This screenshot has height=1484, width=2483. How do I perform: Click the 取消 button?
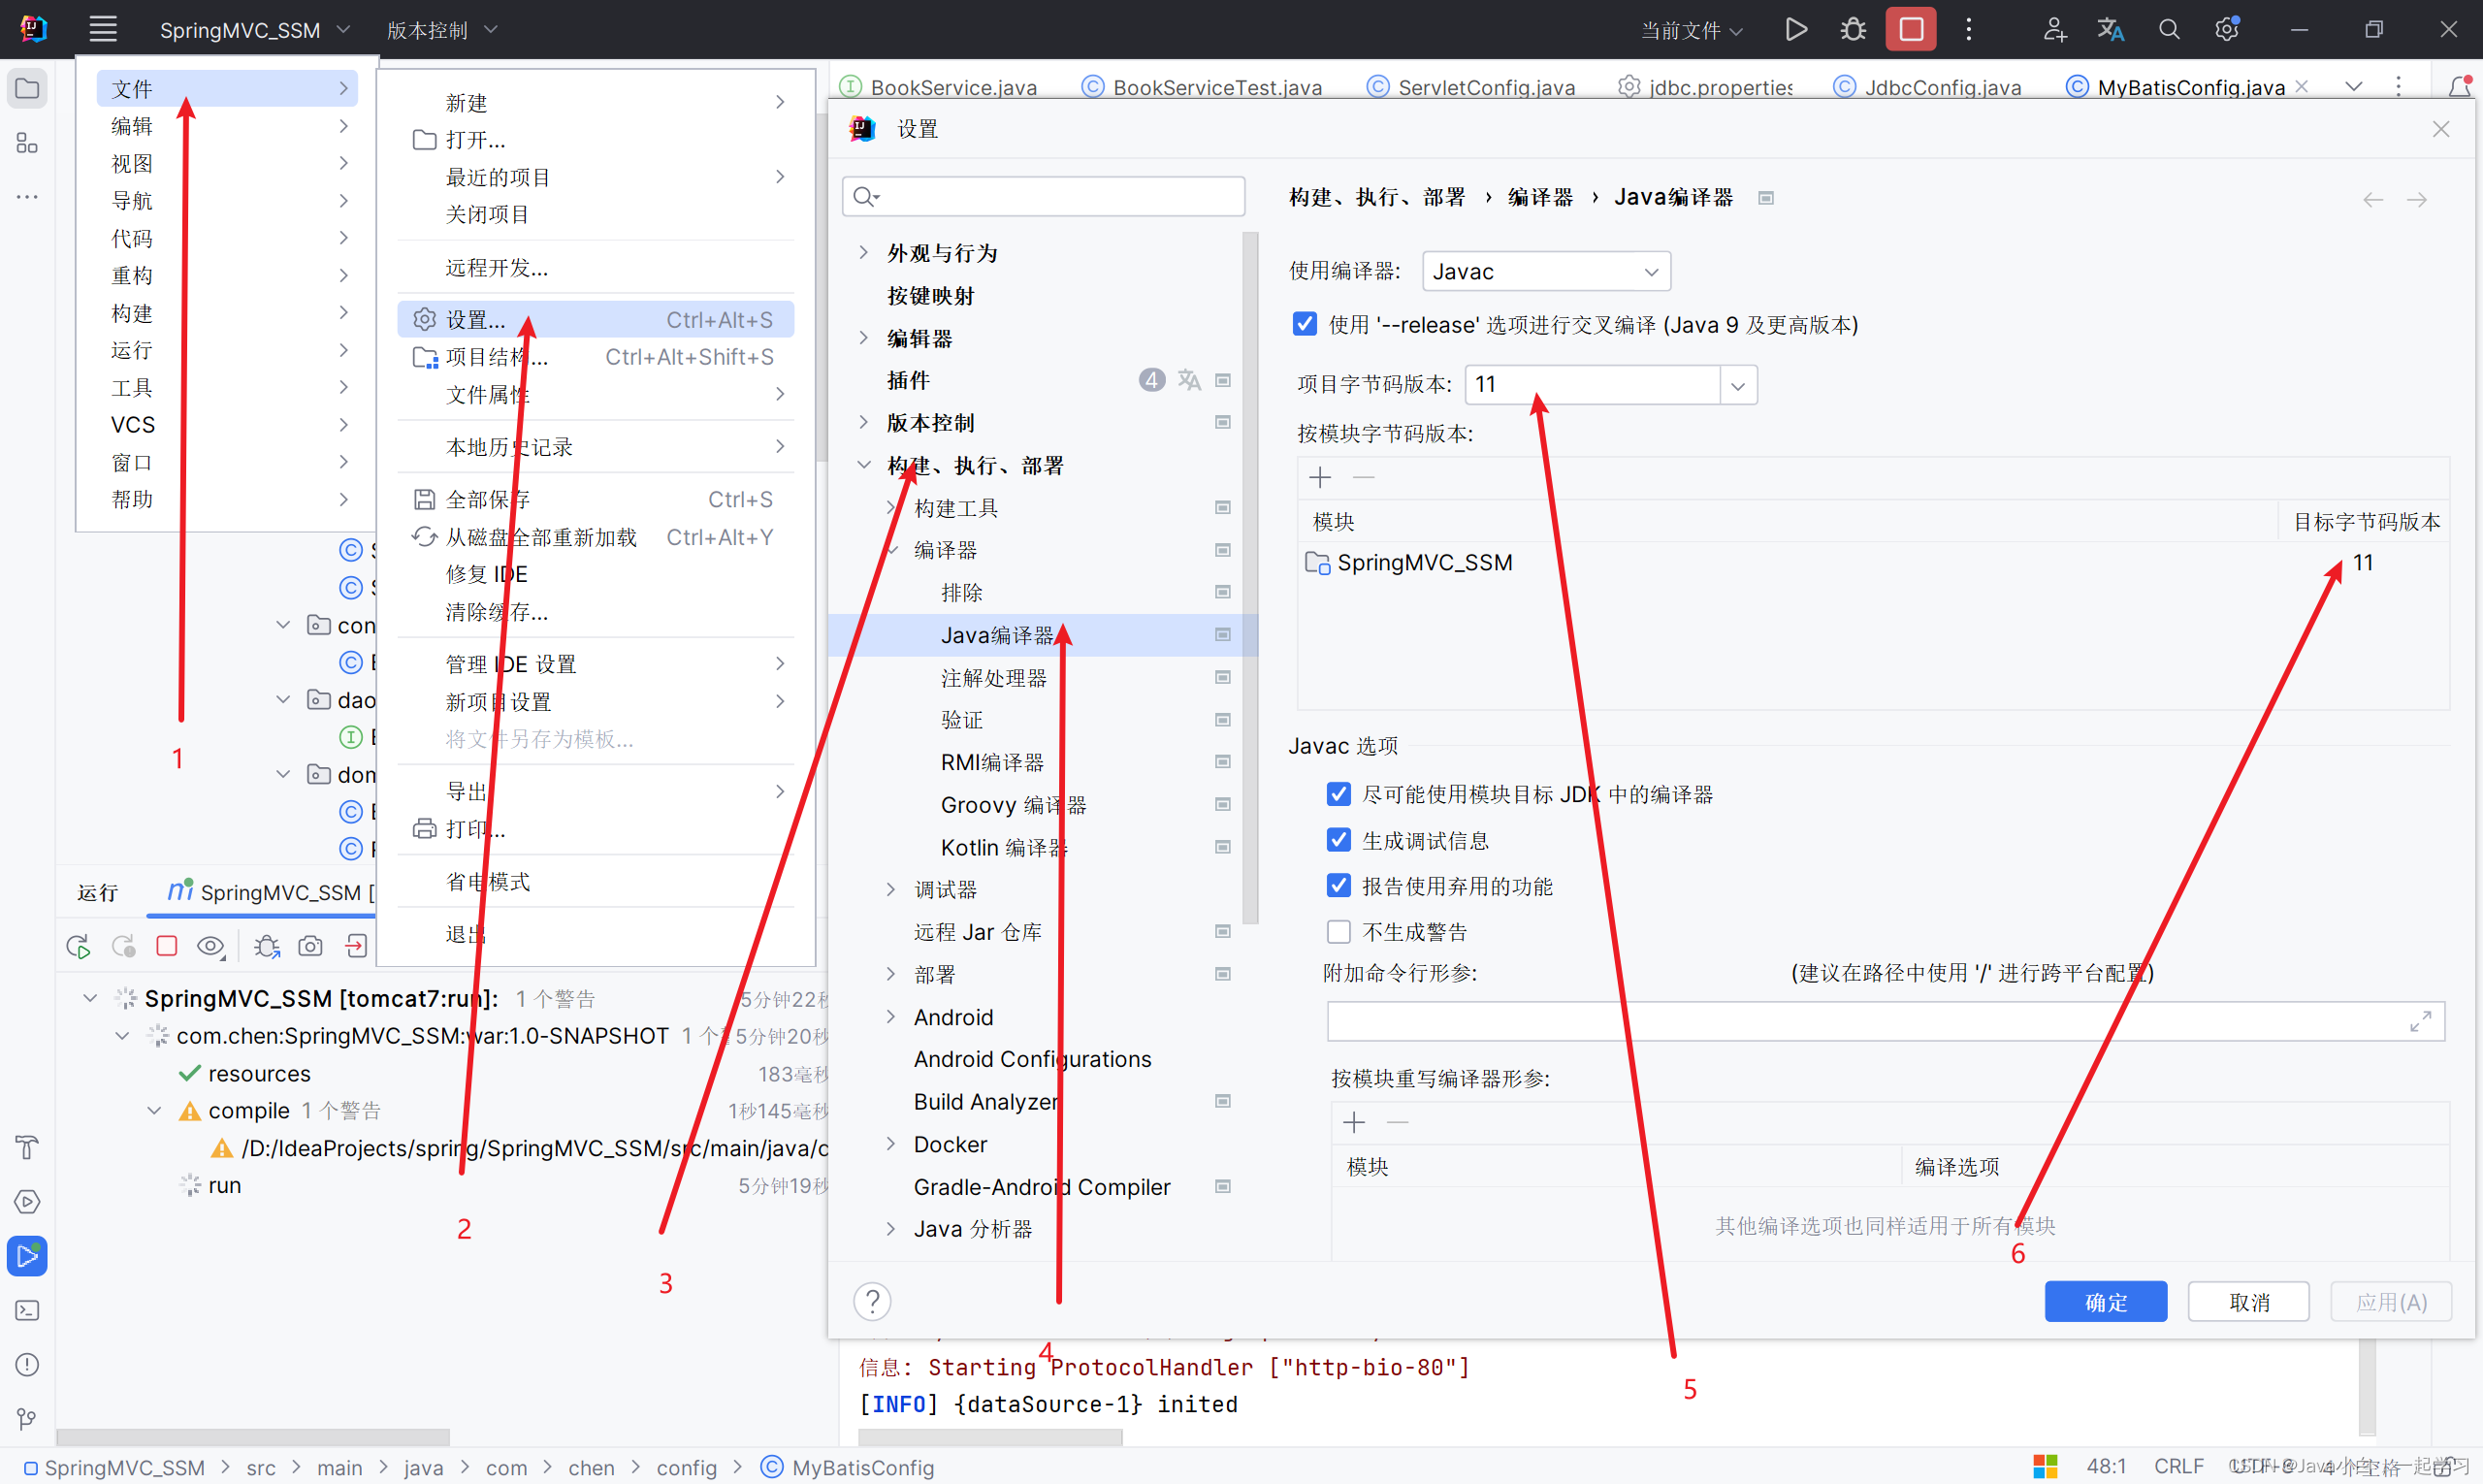click(2249, 1301)
